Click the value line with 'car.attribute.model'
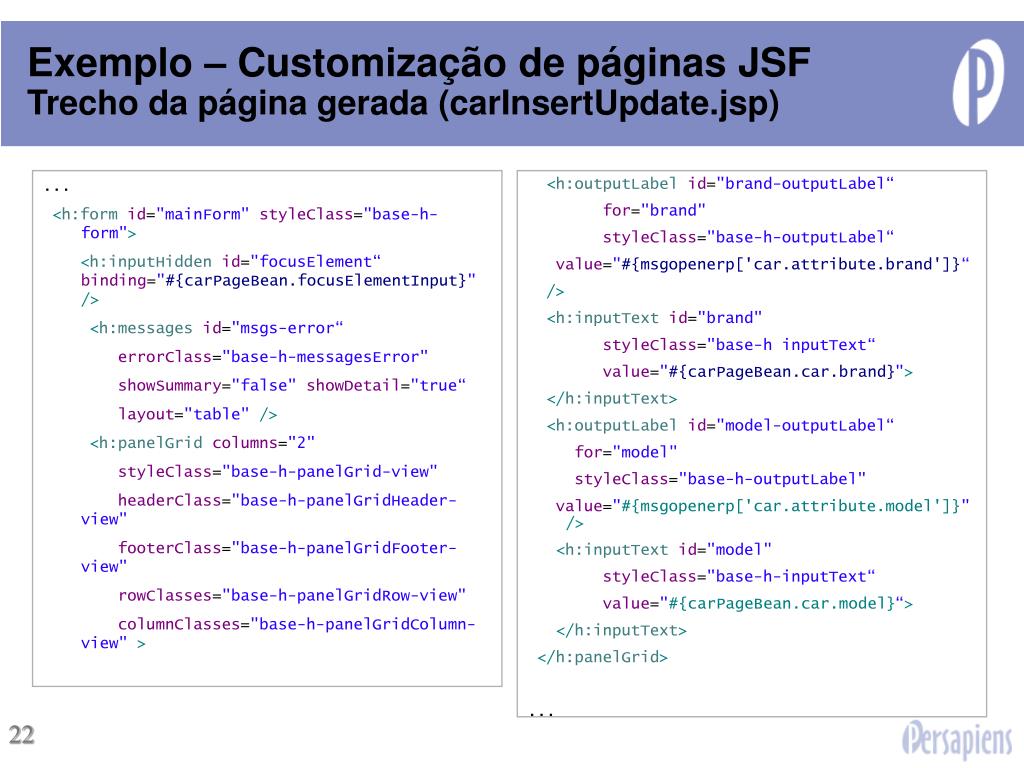The width and height of the screenshot is (1024, 768). pyautogui.click(x=763, y=506)
